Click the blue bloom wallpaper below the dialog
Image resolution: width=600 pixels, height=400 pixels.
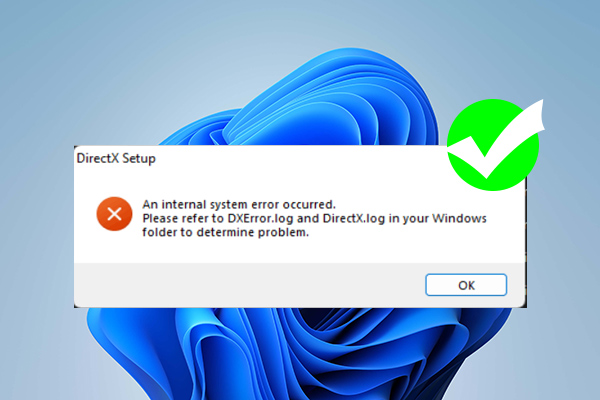298,352
